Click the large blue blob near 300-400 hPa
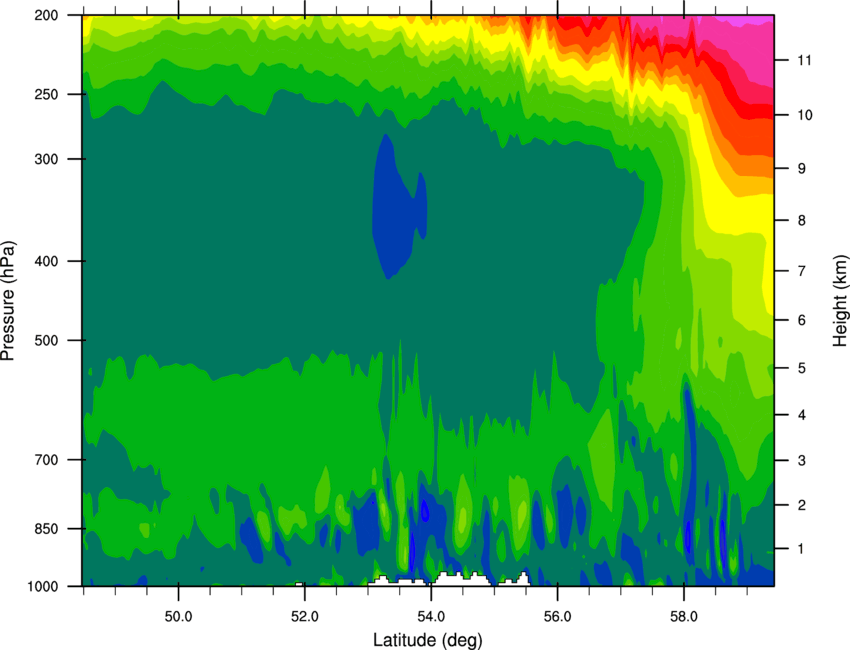The width and height of the screenshot is (850, 650). tap(396, 211)
